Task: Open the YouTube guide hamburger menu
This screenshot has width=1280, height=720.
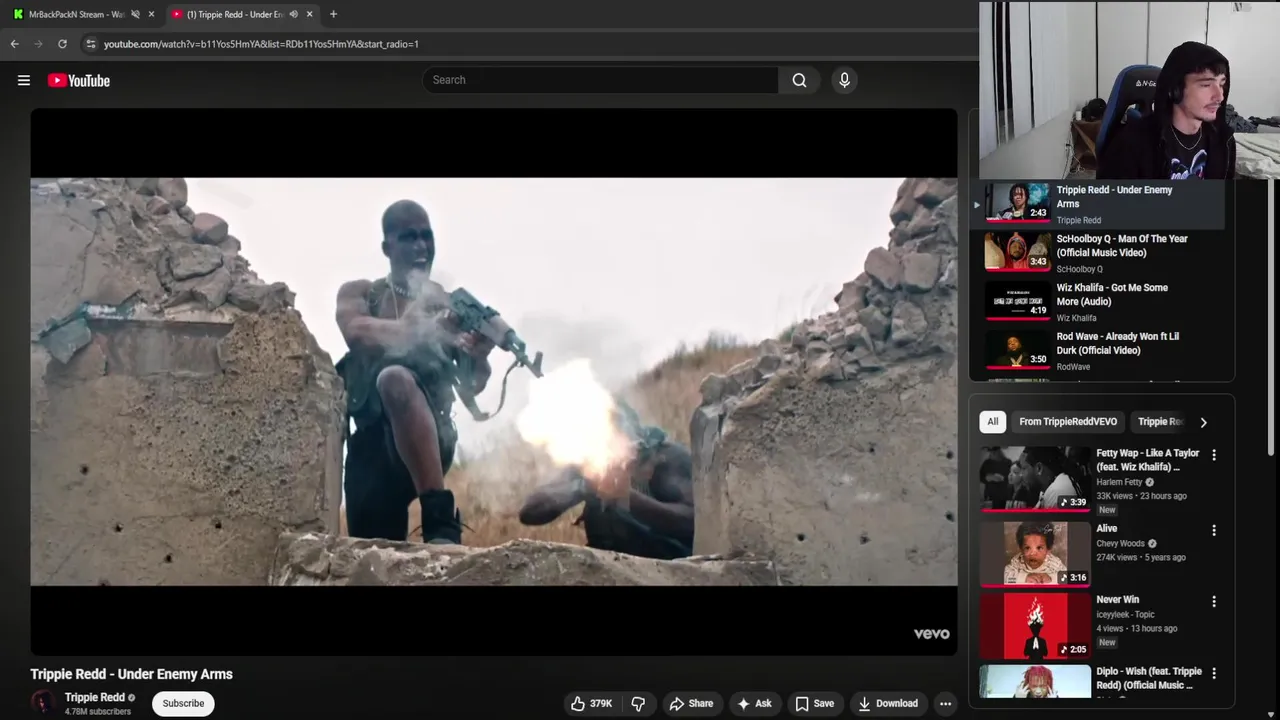Action: coord(24,80)
